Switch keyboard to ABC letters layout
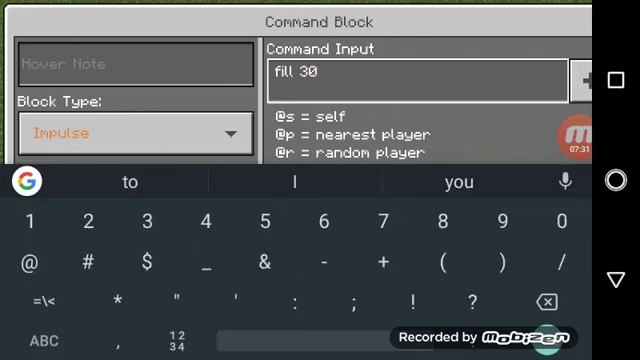640x360 pixels. point(44,341)
